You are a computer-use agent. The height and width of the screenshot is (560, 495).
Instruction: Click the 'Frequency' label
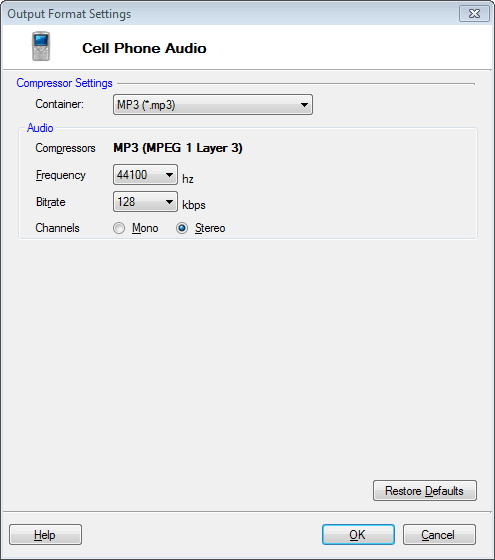[61, 175]
